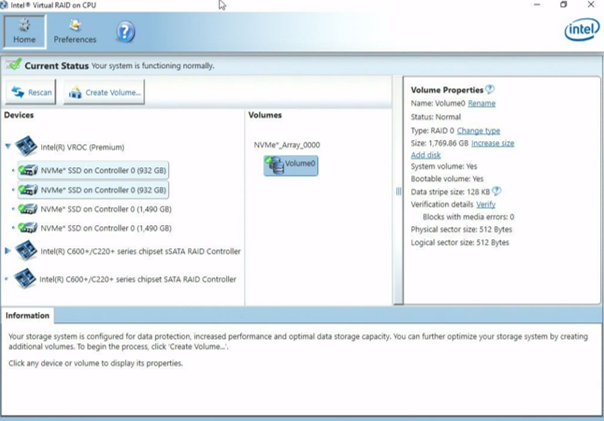Click System volume: Yes text
Image resolution: width=604 pixels, height=421 pixels.
coord(444,166)
